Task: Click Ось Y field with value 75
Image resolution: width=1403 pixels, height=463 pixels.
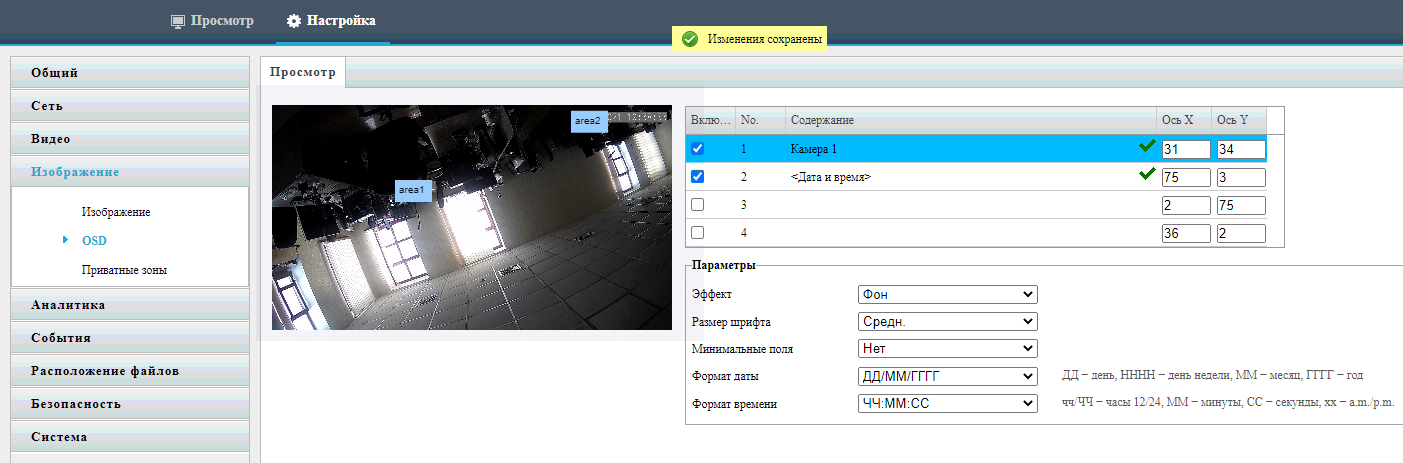Action: click(x=1241, y=205)
